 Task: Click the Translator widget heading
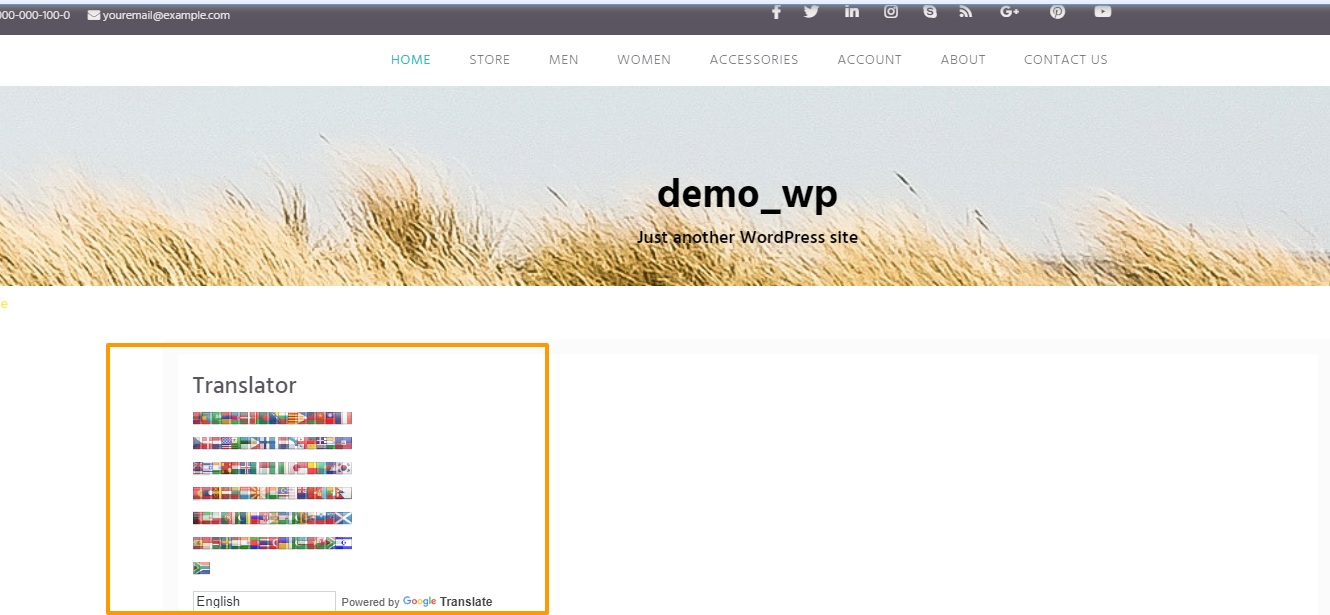(x=245, y=385)
